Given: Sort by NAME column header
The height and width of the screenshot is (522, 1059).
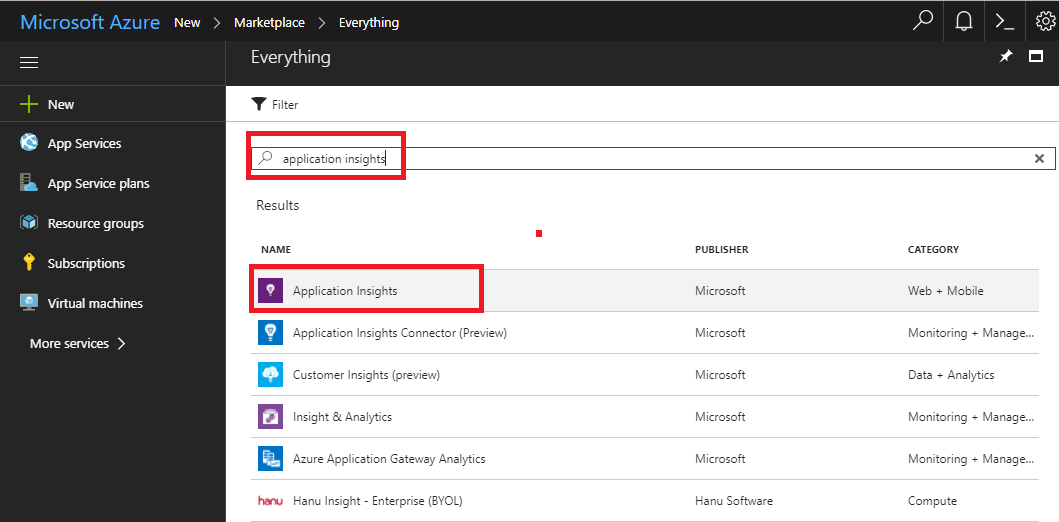Looking at the screenshot, I should click(276, 249).
